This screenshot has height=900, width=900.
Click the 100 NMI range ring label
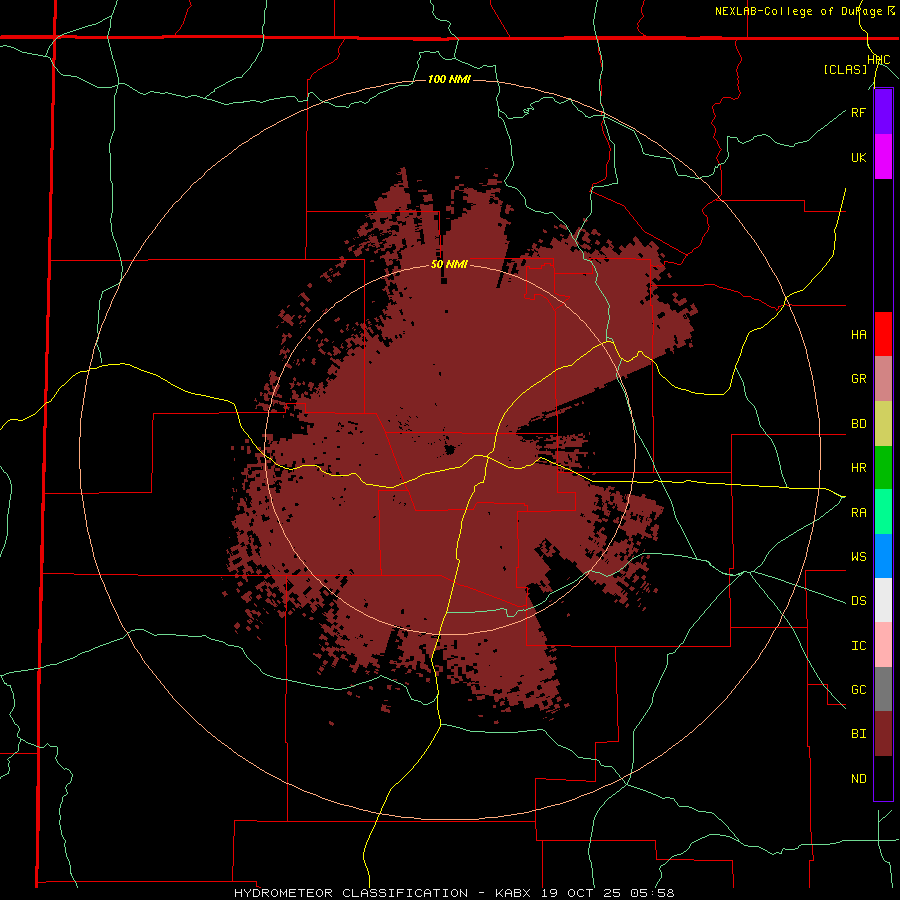click(449, 79)
